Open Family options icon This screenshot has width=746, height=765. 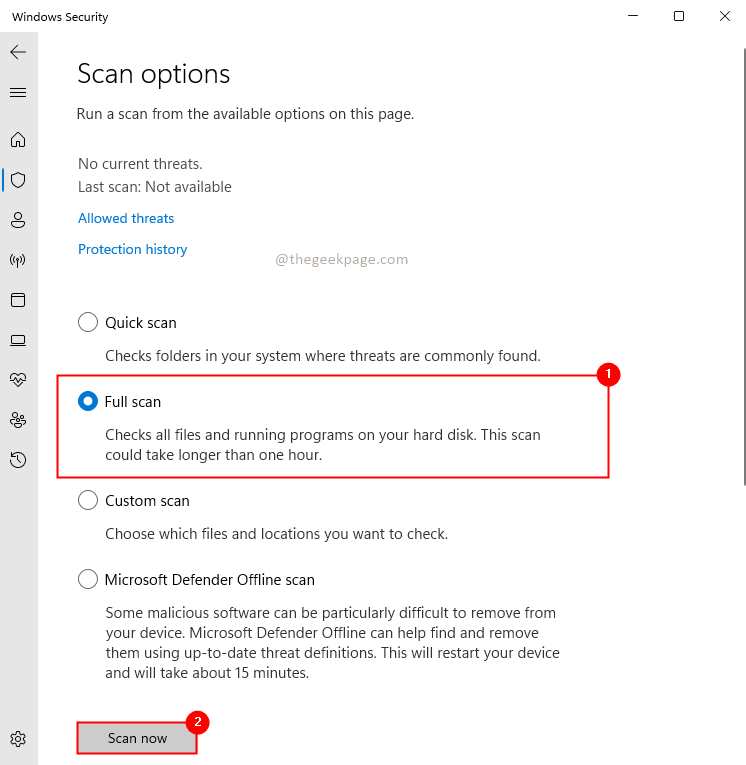(18, 420)
